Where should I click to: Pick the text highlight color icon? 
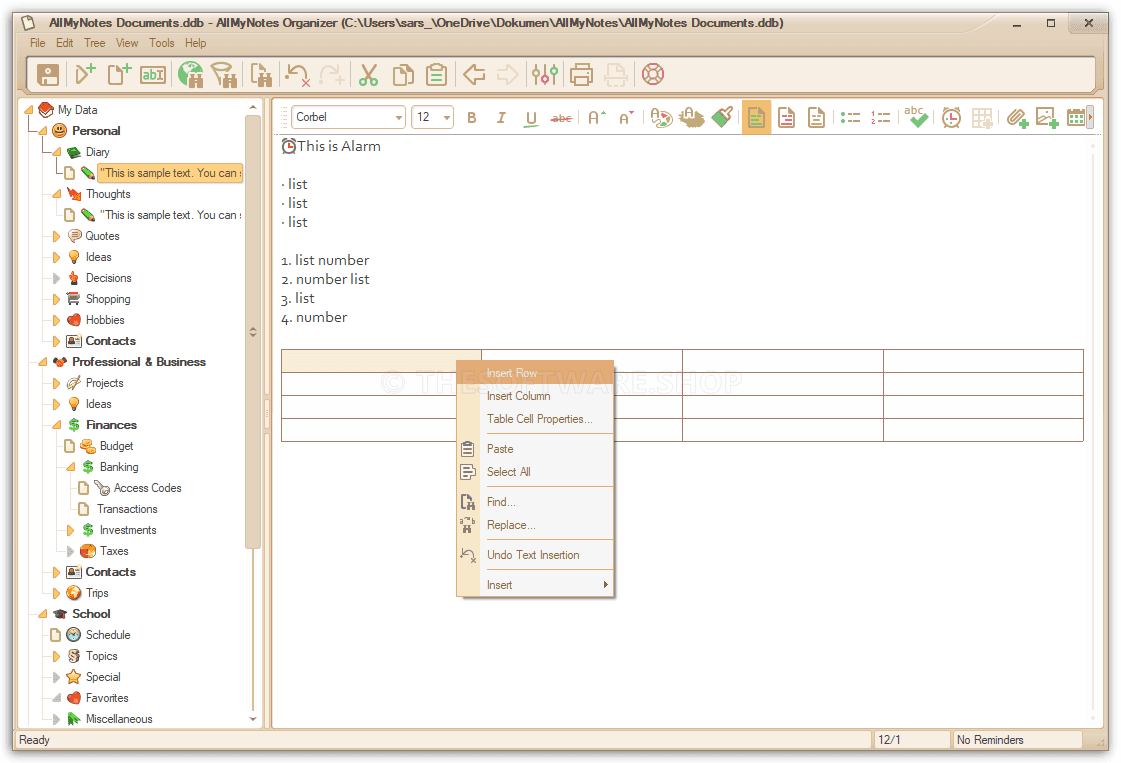tap(691, 117)
